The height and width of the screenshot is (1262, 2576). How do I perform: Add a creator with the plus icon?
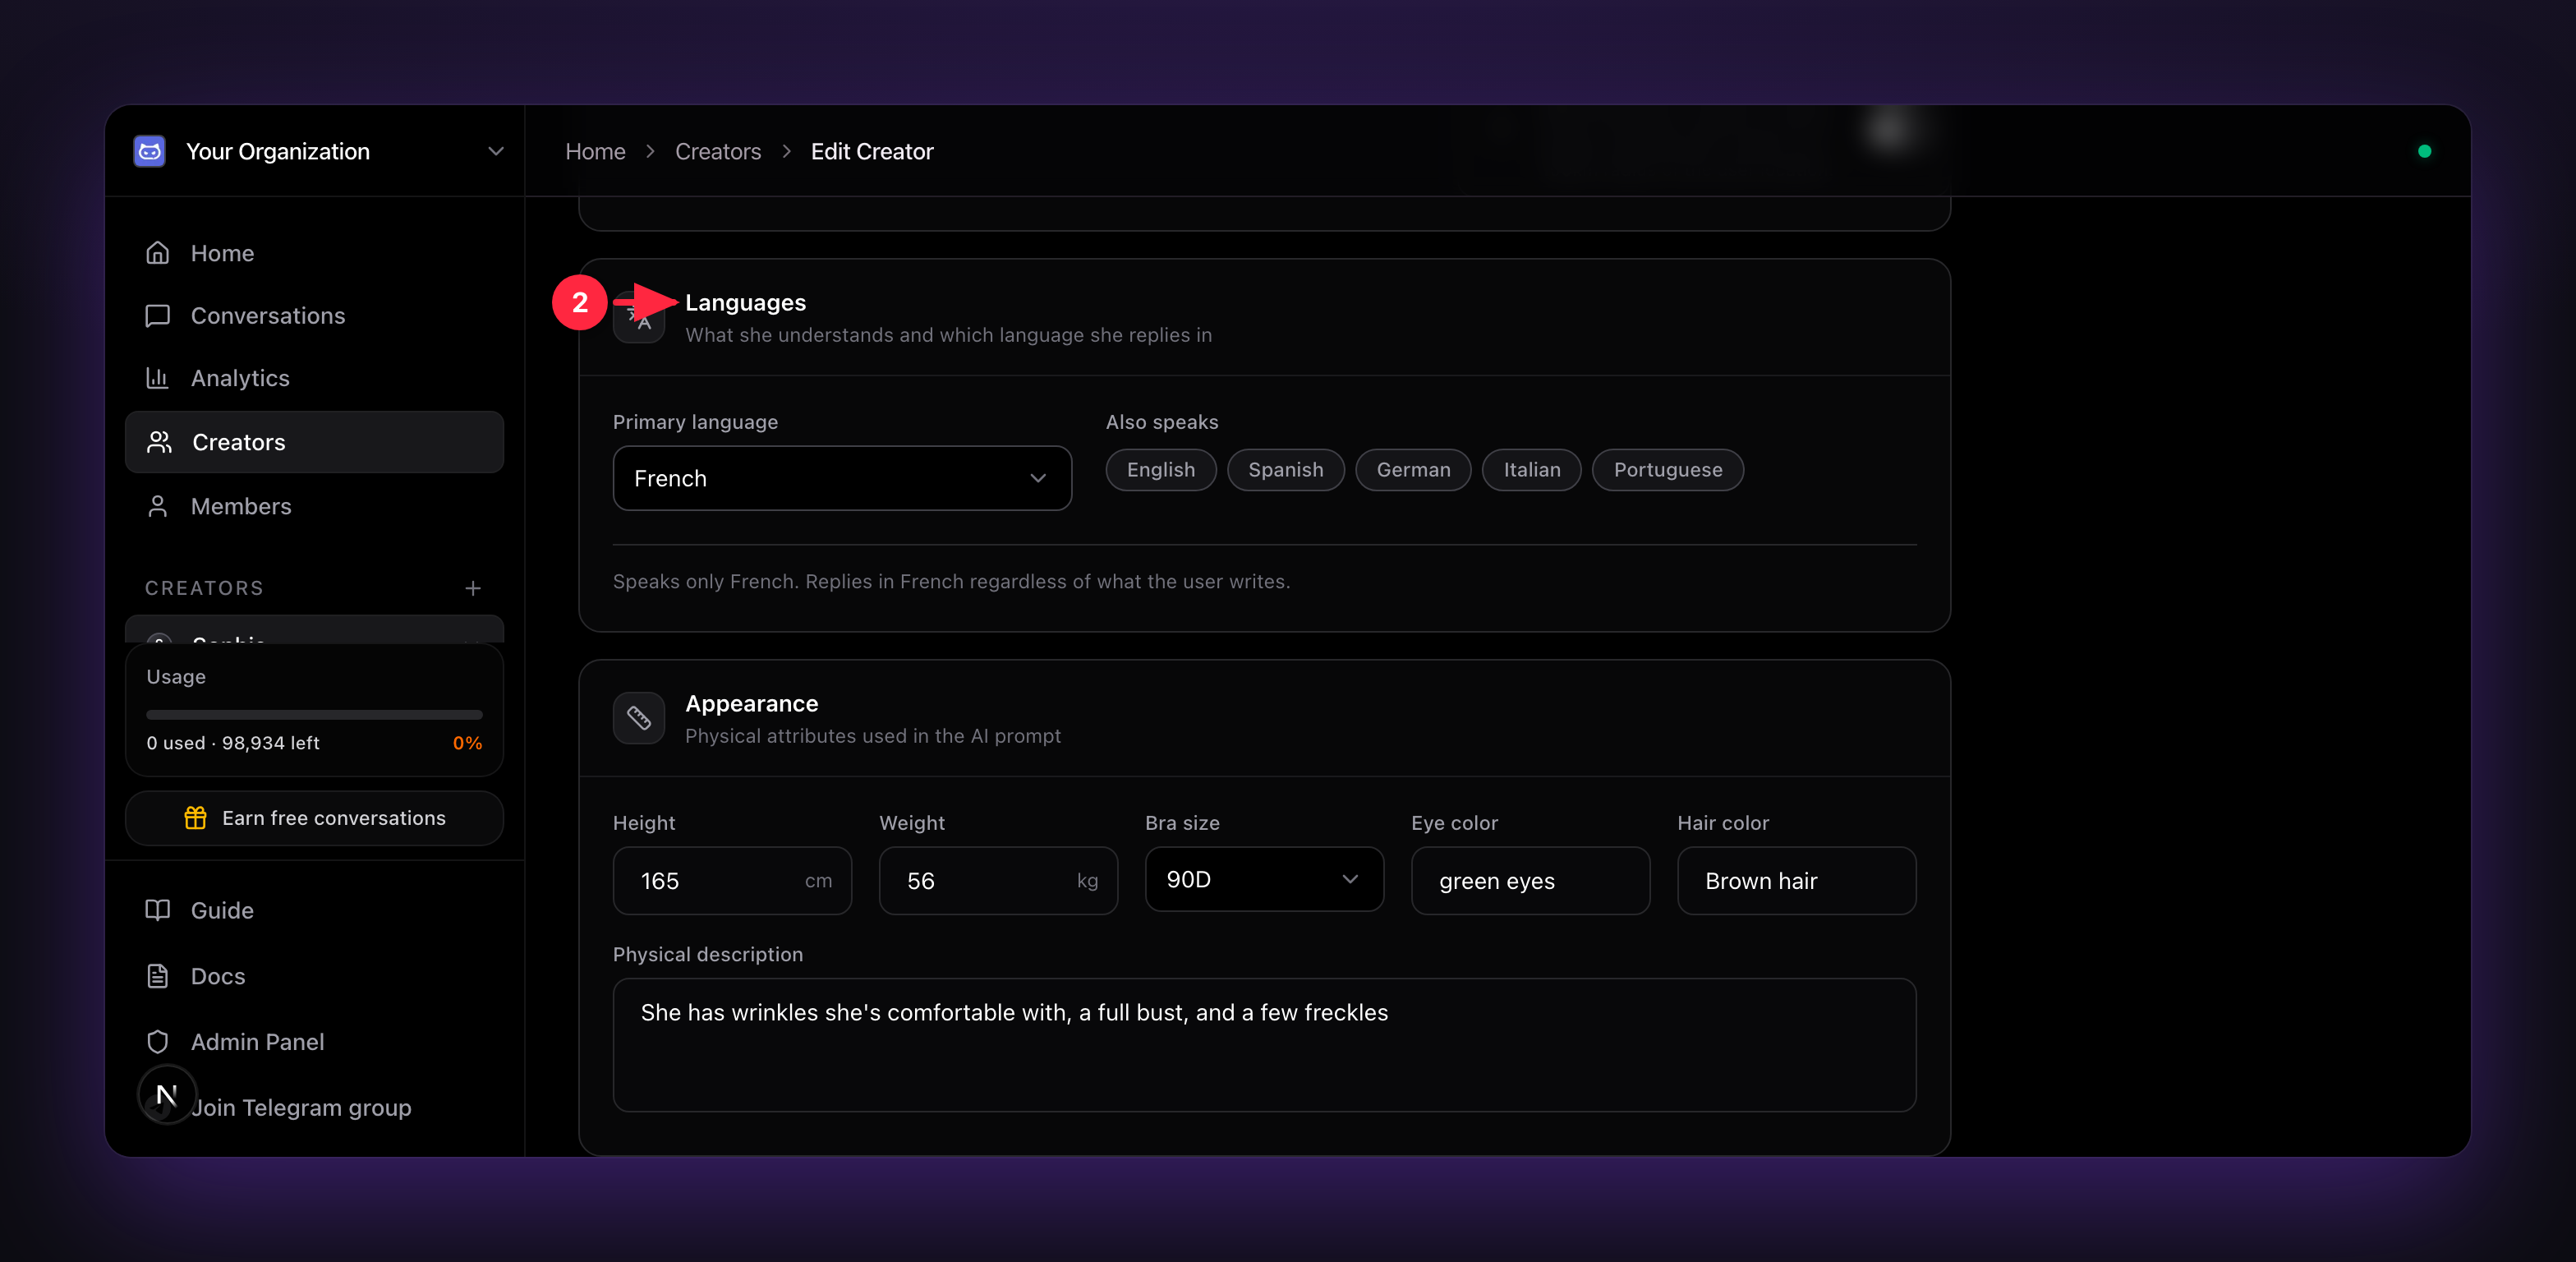(x=473, y=588)
